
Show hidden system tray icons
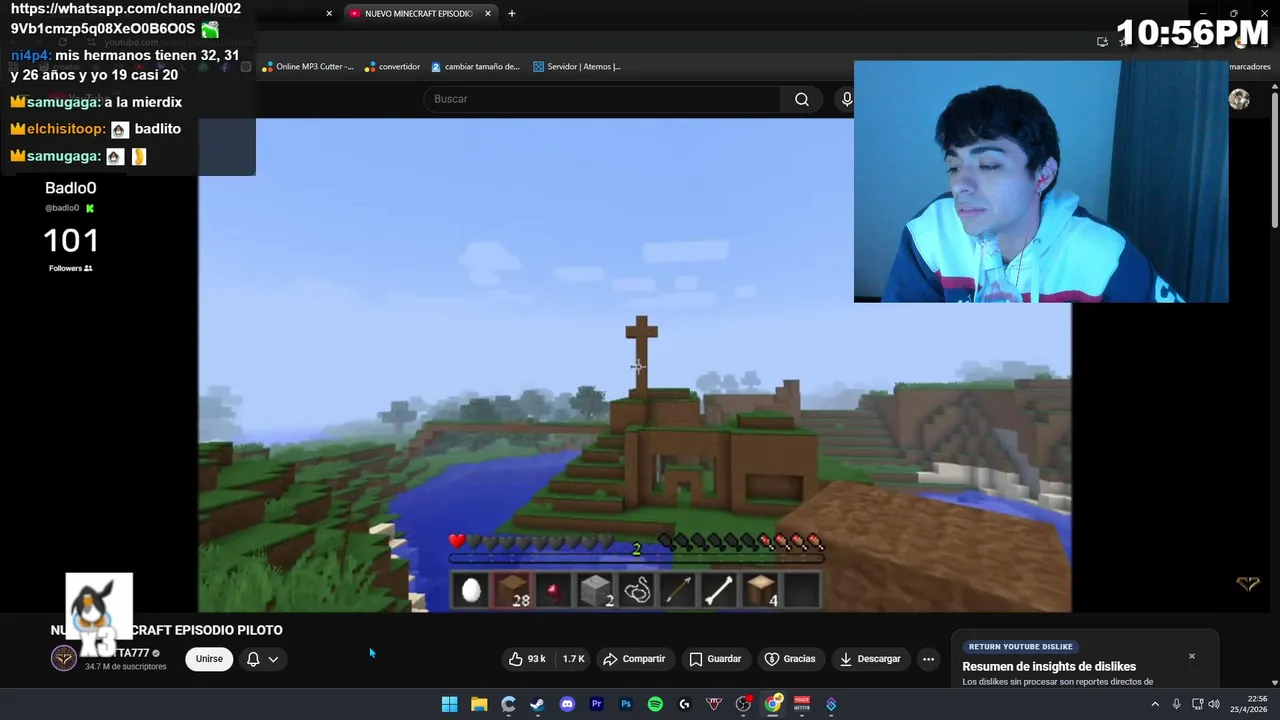pos(1155,704)
